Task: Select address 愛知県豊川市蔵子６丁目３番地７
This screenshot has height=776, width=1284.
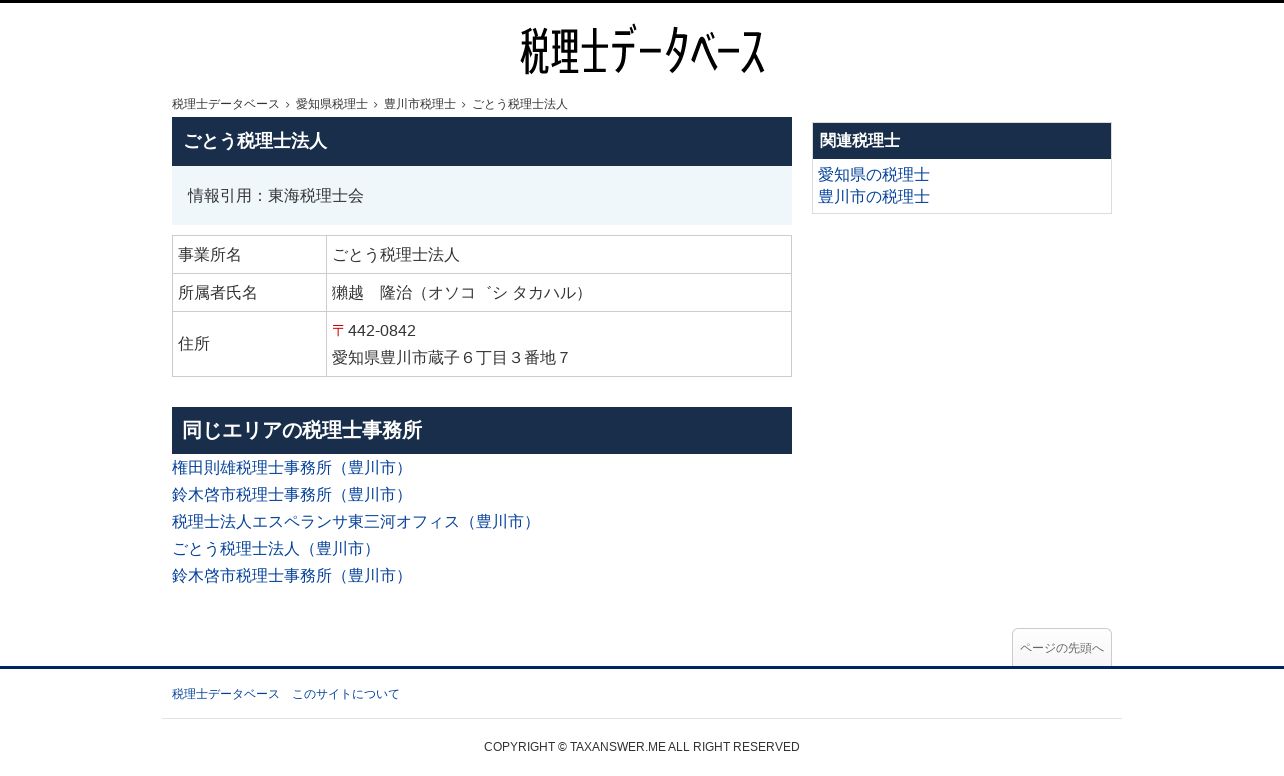Action: (x=451, y=358)
